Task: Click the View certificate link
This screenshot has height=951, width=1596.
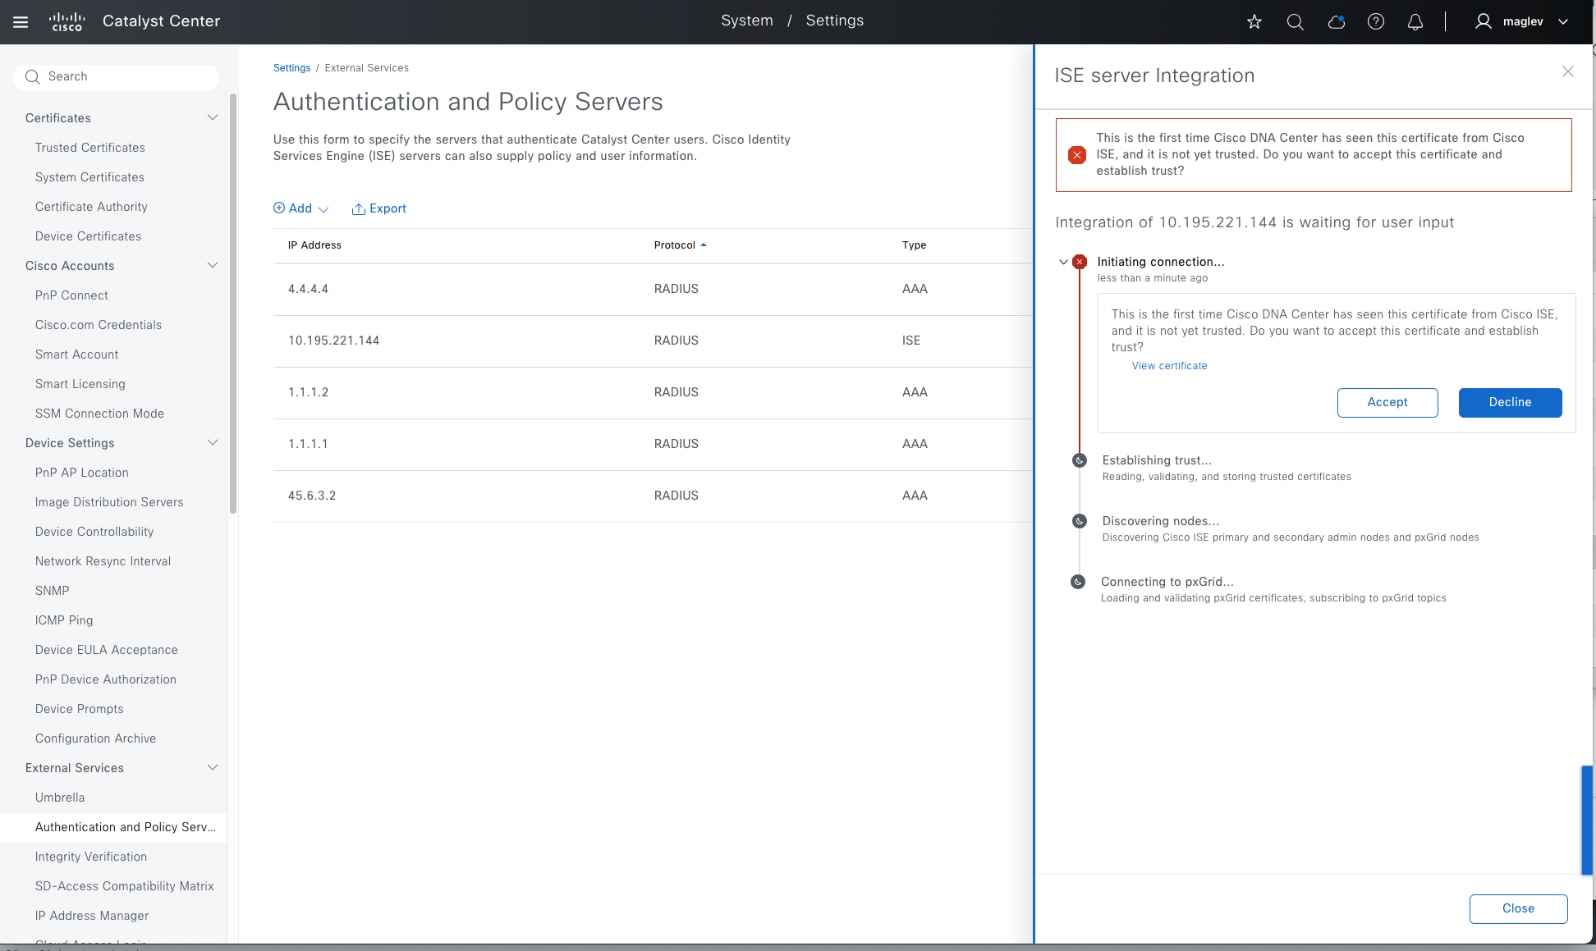Action: click(1169, 366)
